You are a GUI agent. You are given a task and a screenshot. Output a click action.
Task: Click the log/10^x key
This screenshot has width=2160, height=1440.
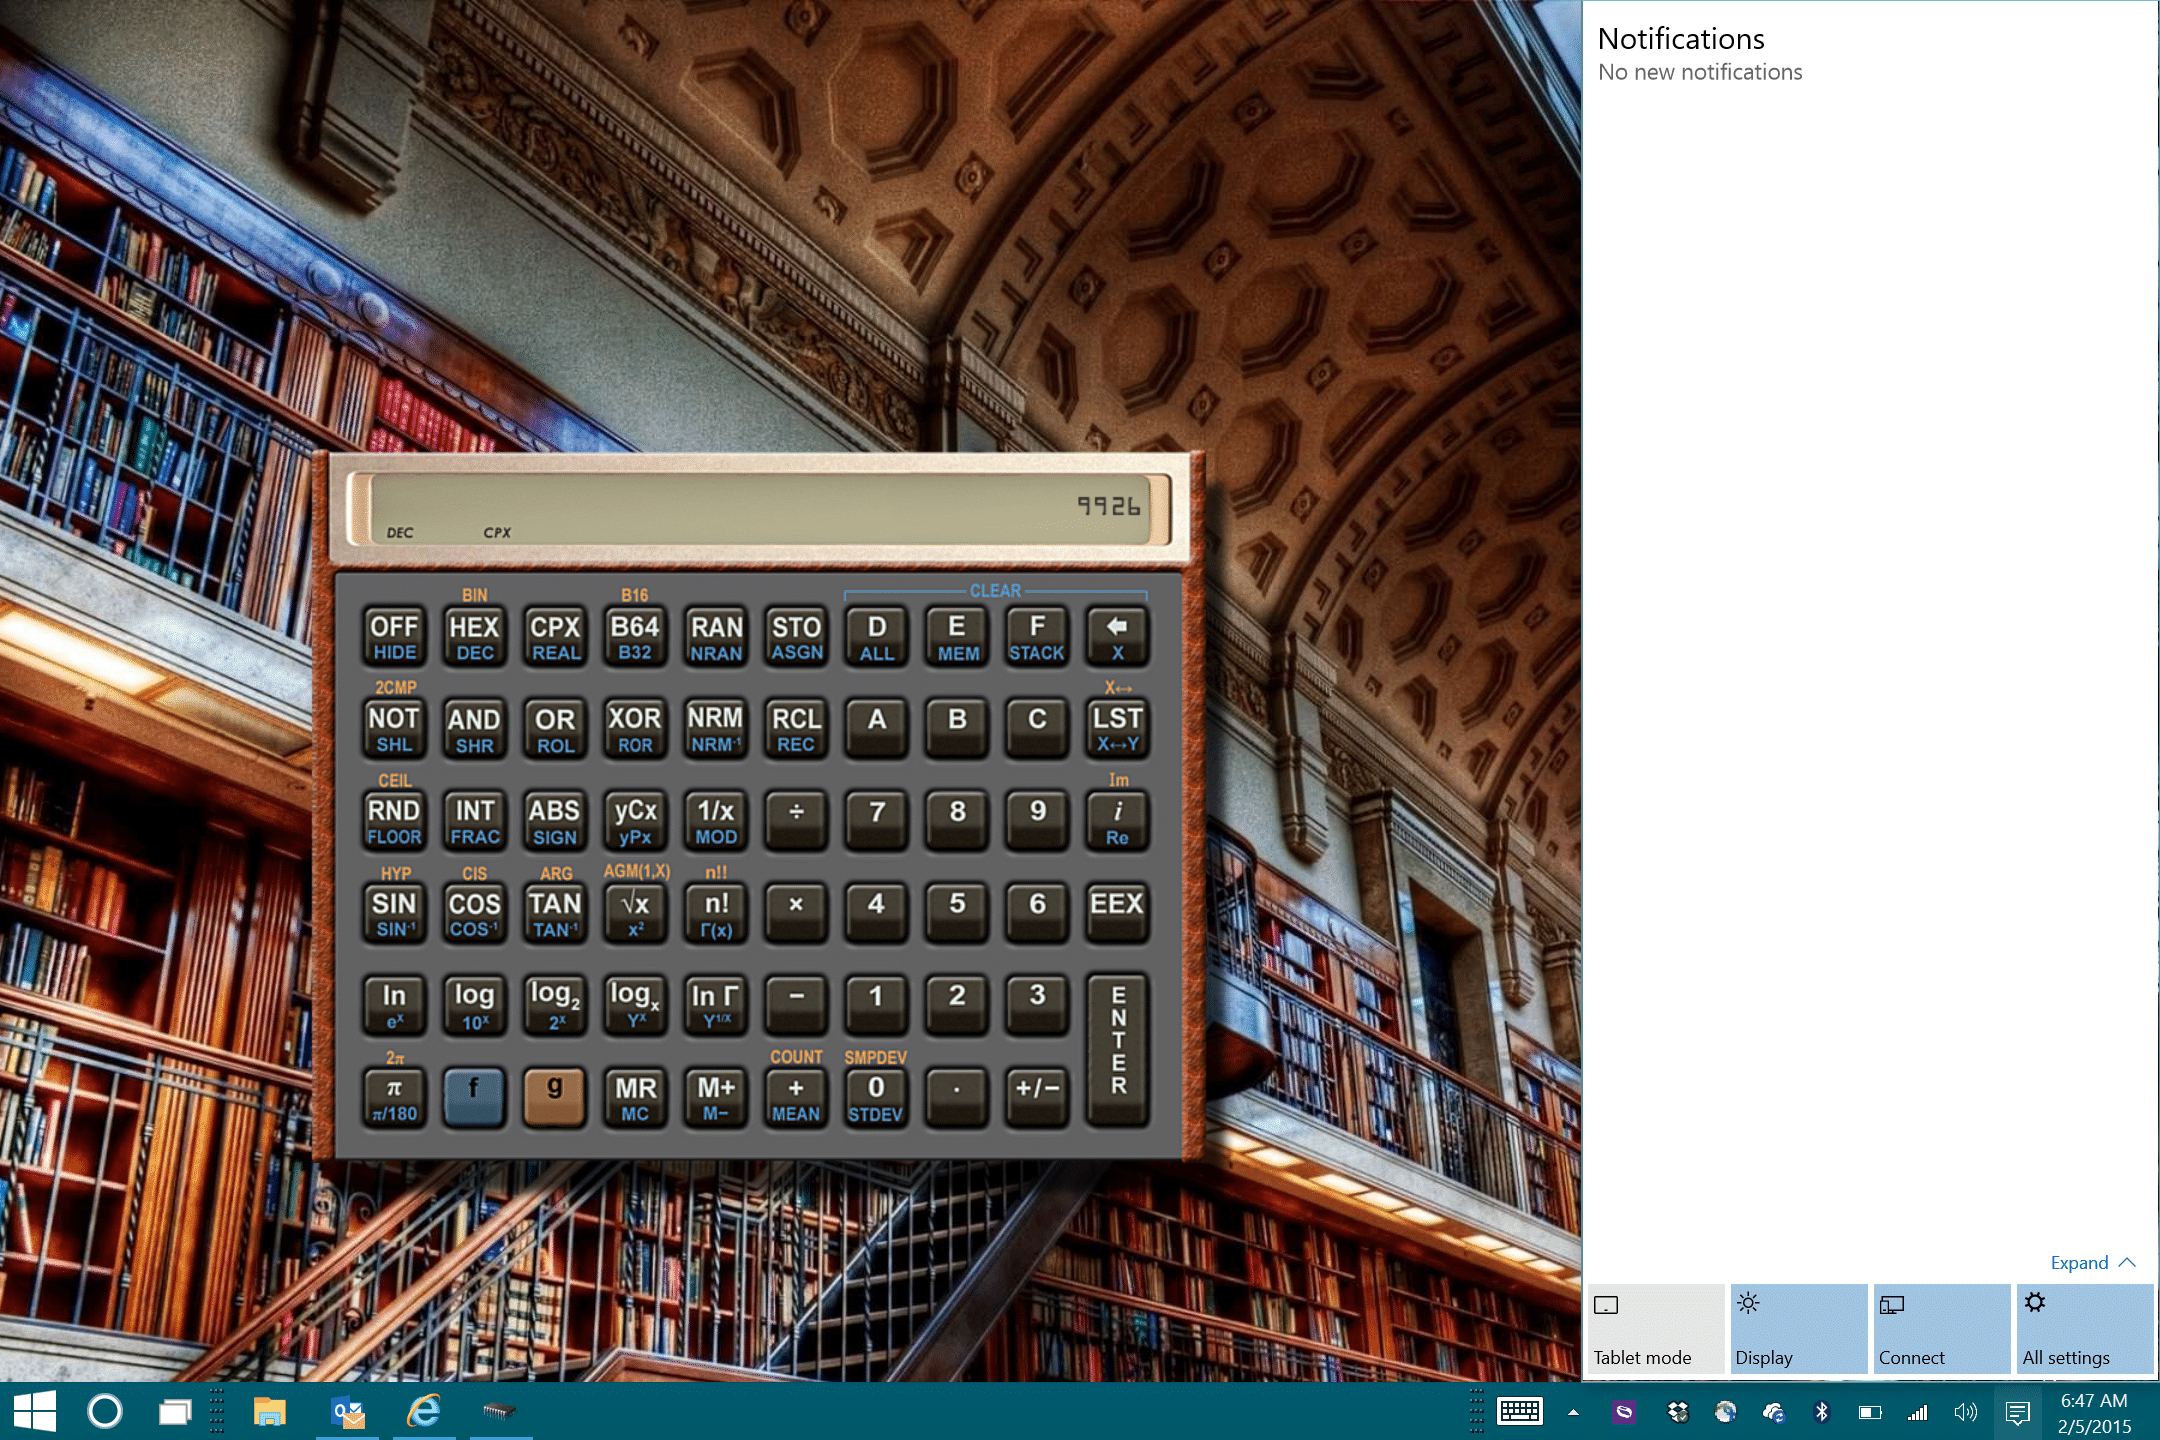(x=474, y=1006)
